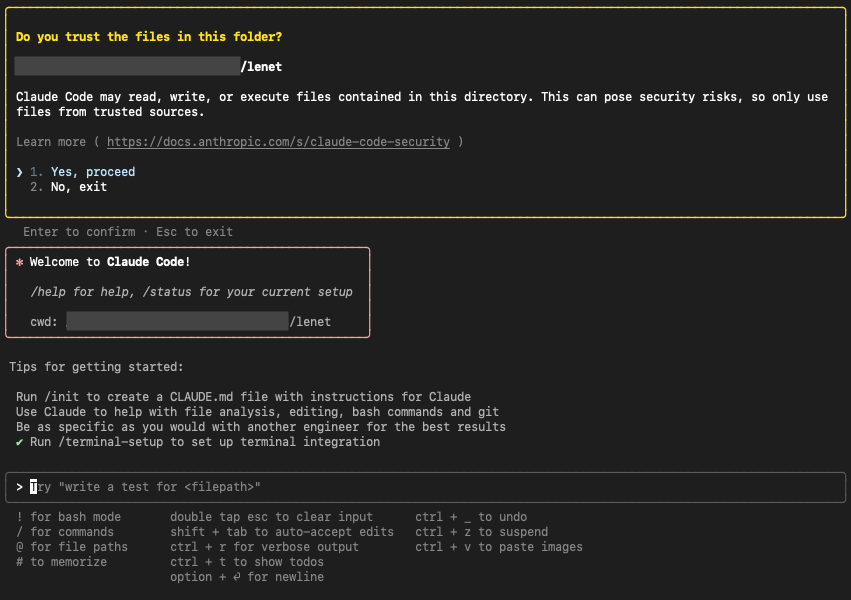Click the selection arrow beside Yes, proceed
The width and height of the screenshot is (851, 600).
(19, 171)
